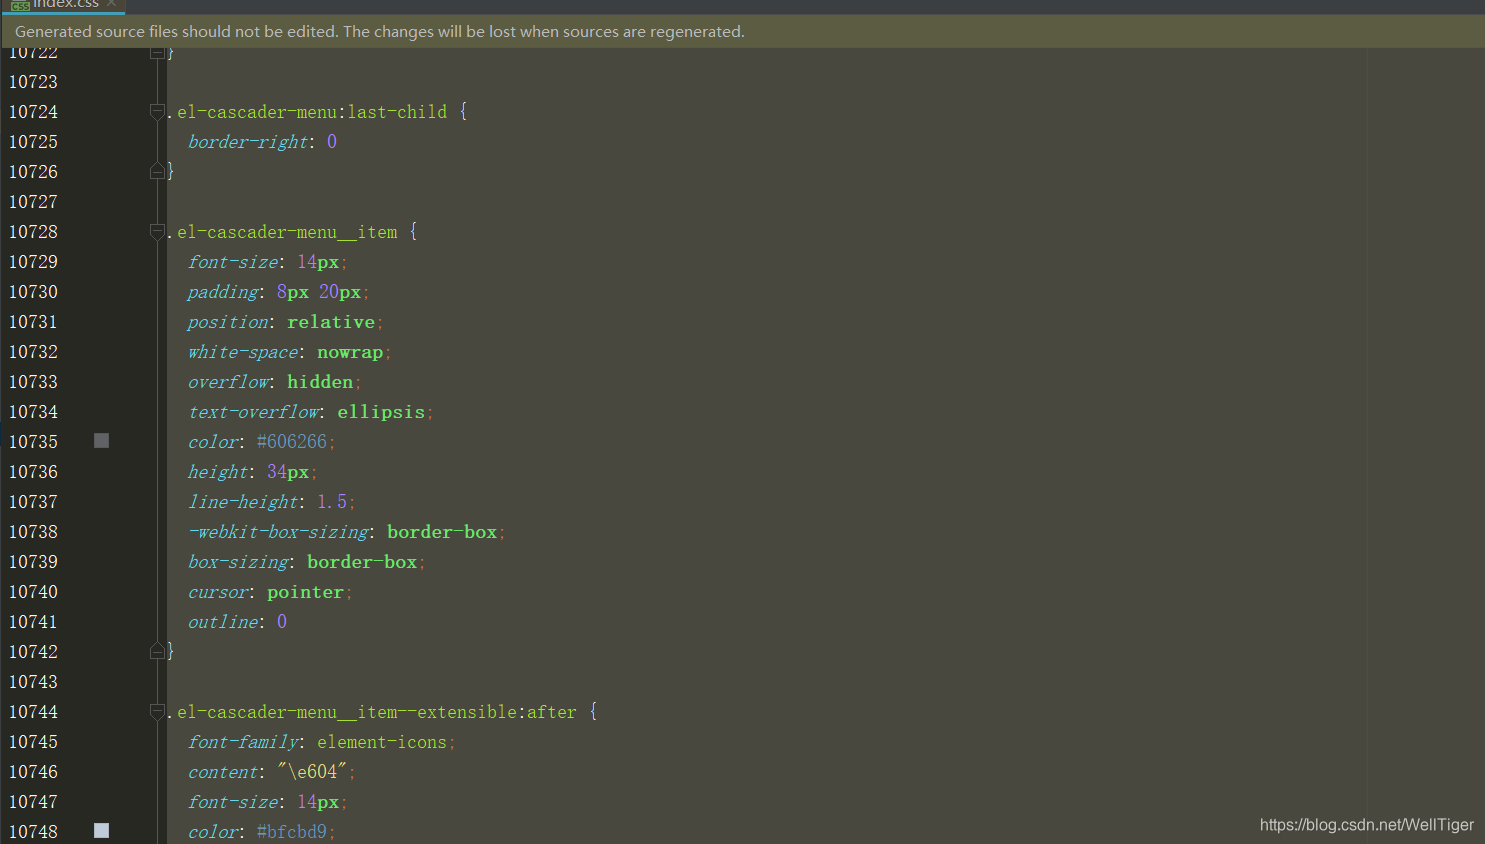Click the 'relative' position value
The image size is (1485, 844).
point(331,322)
